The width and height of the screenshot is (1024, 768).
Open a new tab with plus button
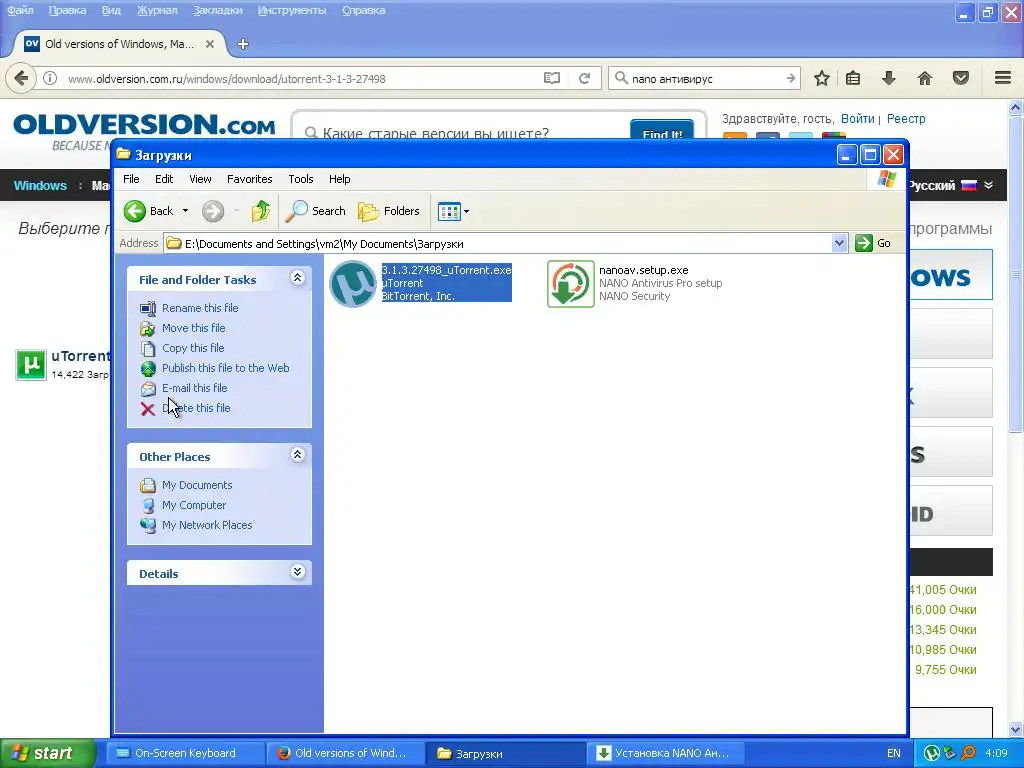coord(243,44)
